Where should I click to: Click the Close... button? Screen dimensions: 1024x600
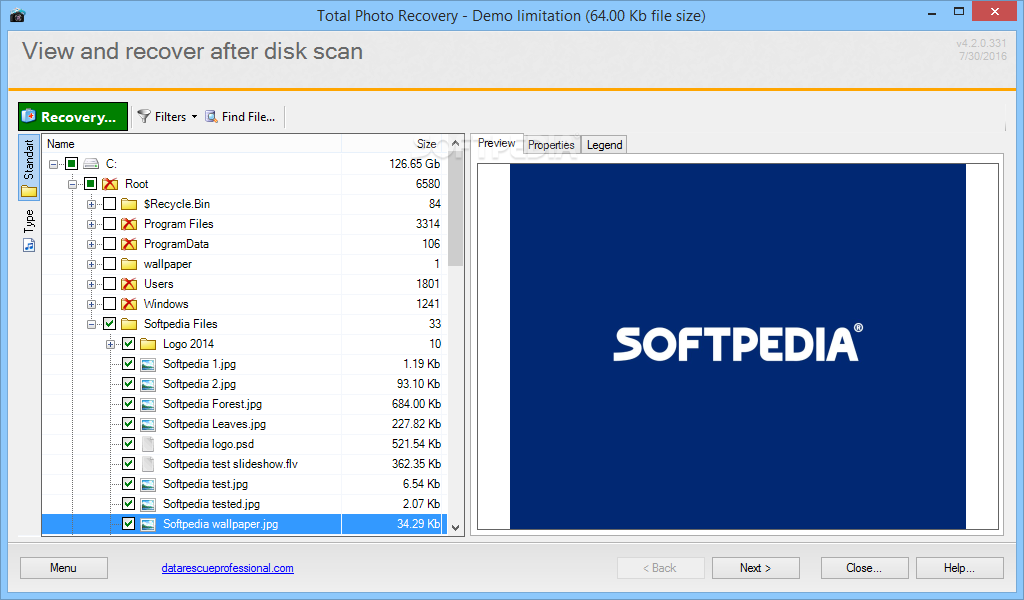tap(864, 568)
